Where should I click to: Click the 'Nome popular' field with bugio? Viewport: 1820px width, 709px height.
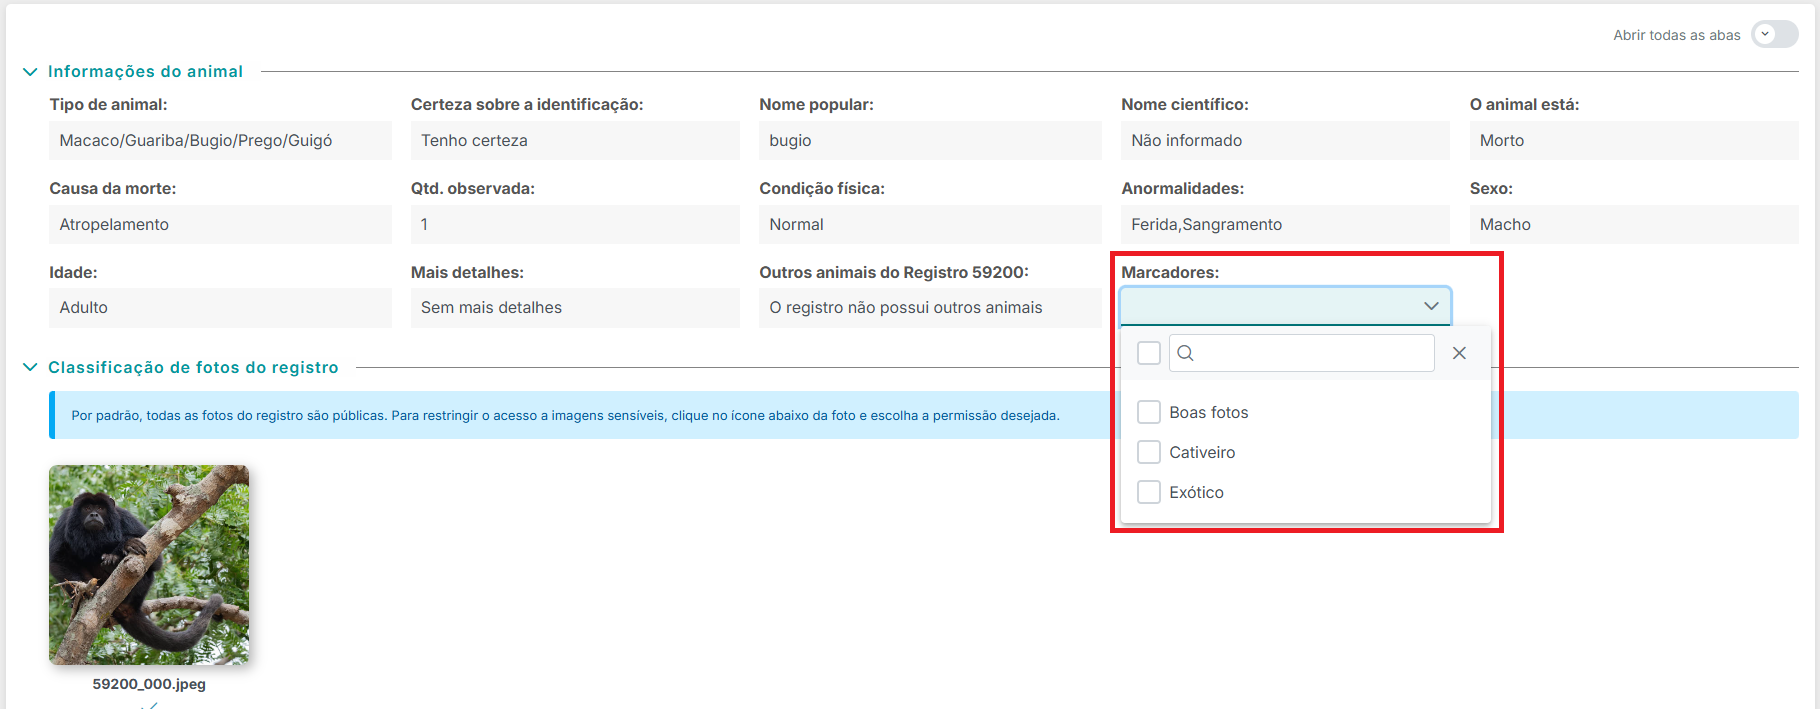pos(929,141)
